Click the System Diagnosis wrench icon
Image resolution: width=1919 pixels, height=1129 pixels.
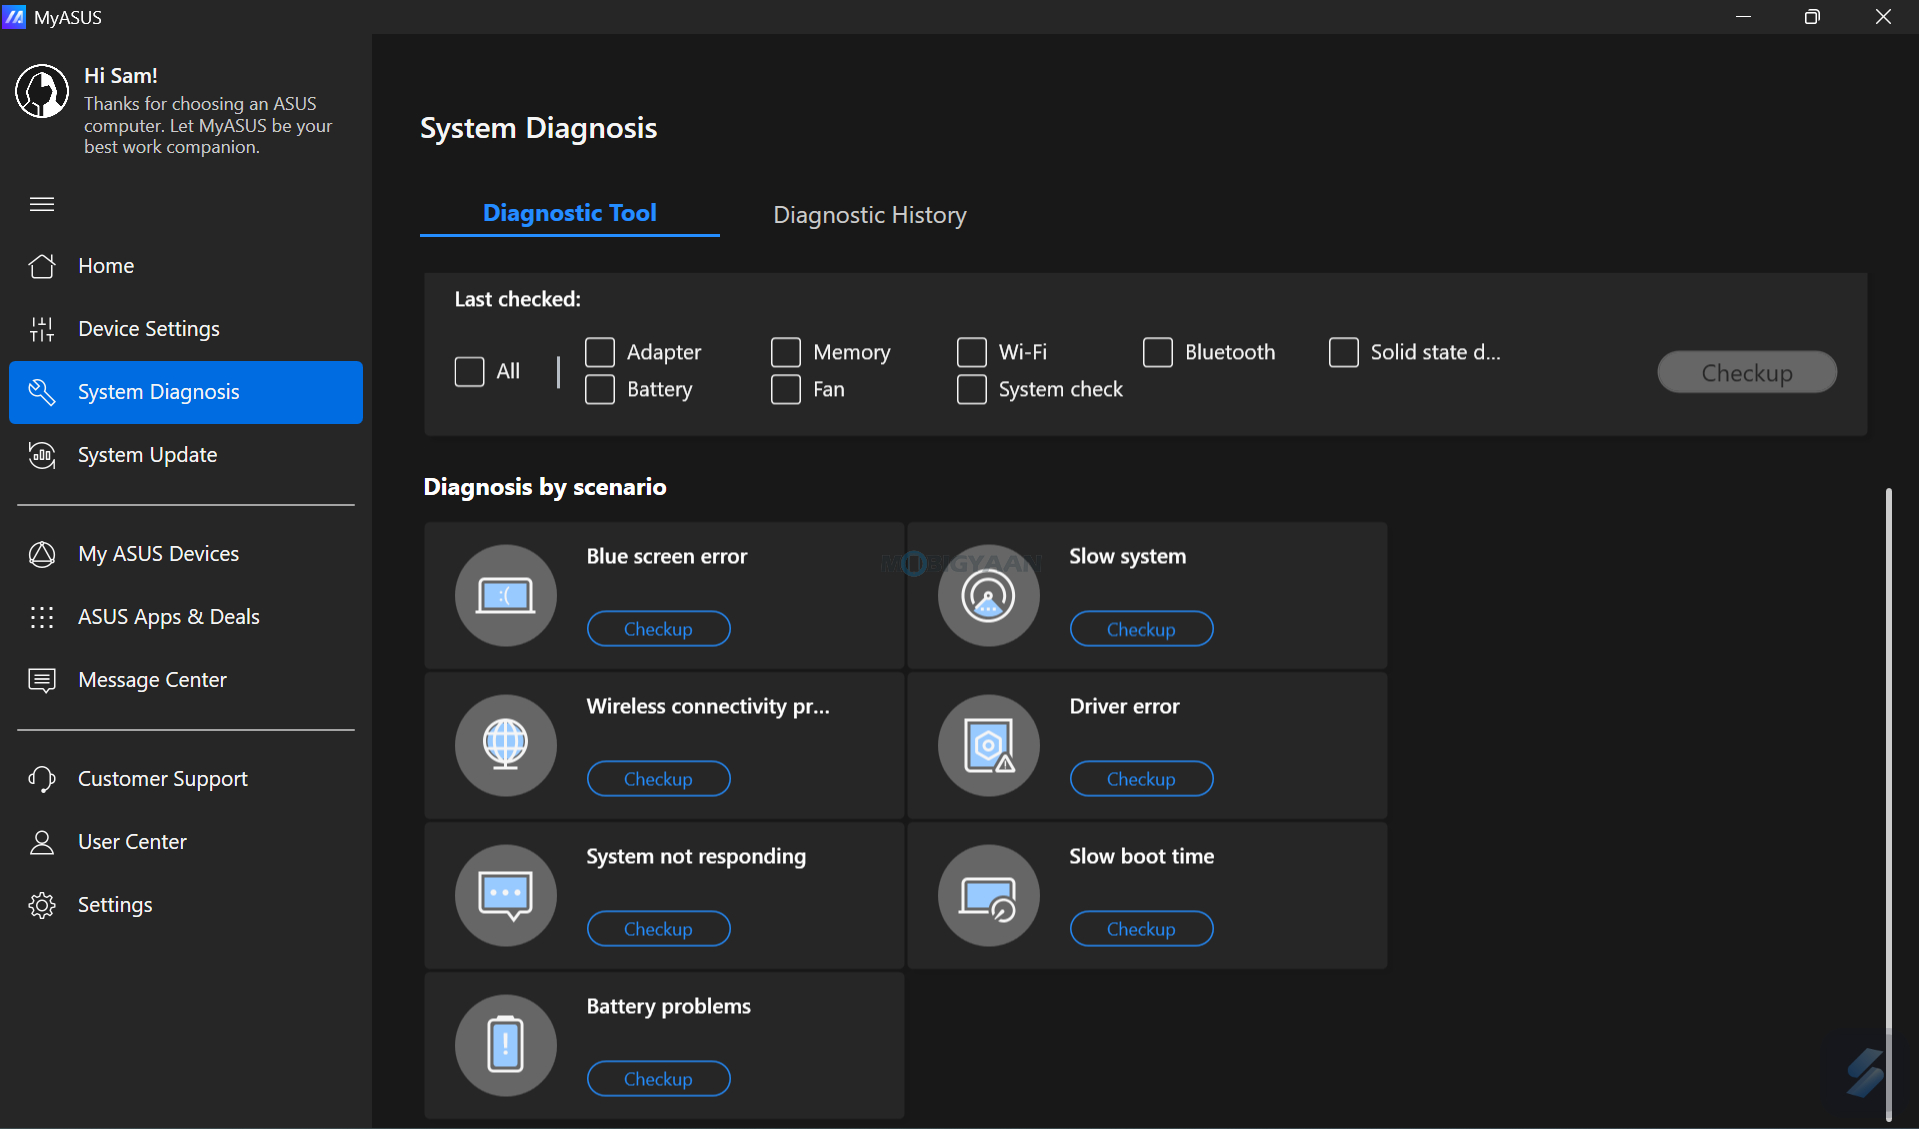point(42,392)
